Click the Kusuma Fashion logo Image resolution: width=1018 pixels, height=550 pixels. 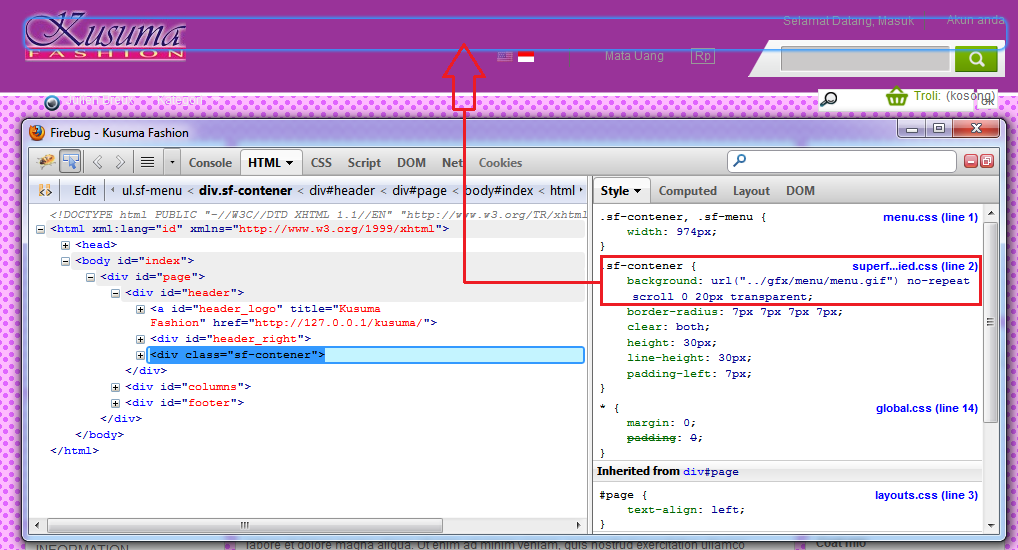105,36
